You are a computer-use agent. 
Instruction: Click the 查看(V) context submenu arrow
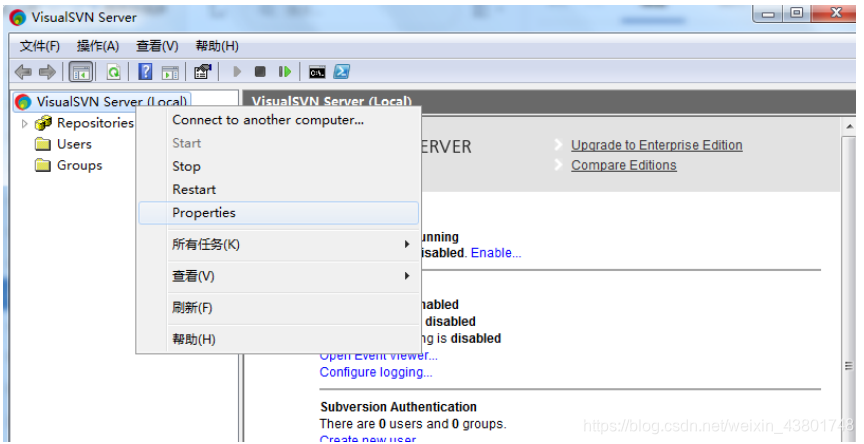[x=407, y=275]
